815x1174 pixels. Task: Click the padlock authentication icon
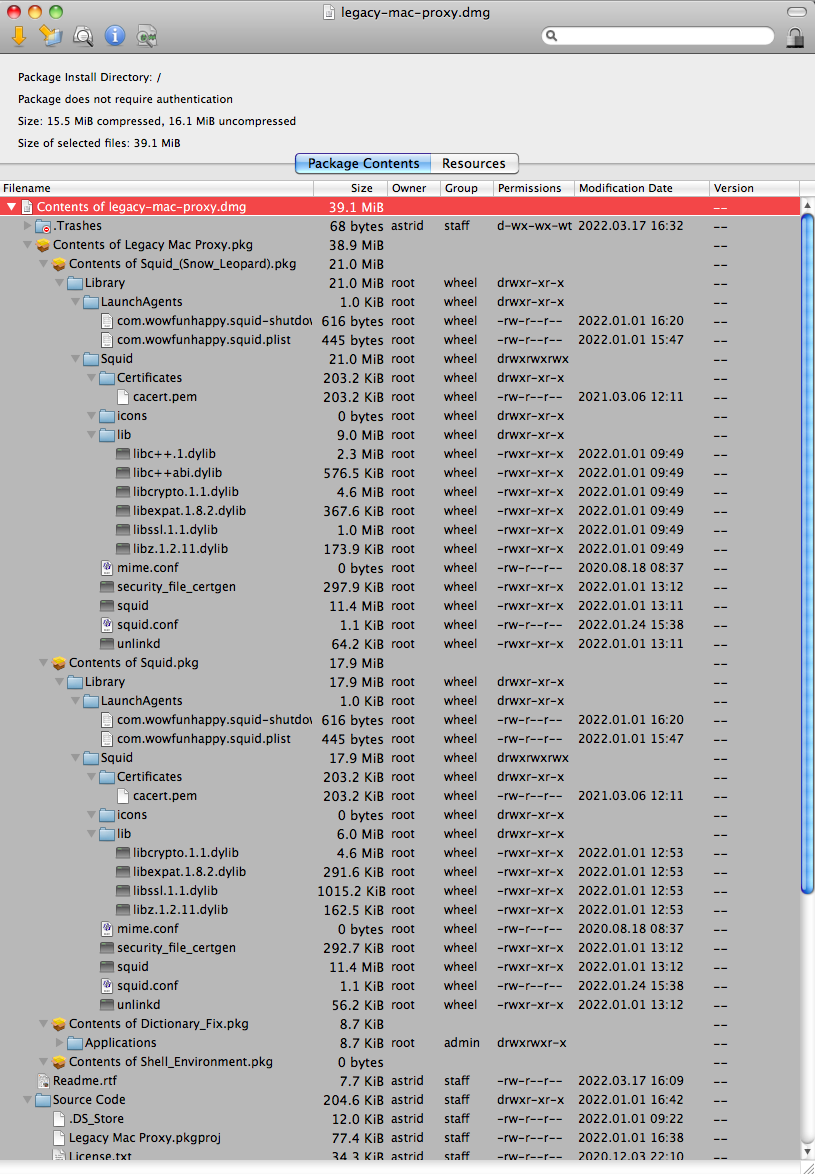[x=796, y=37]
